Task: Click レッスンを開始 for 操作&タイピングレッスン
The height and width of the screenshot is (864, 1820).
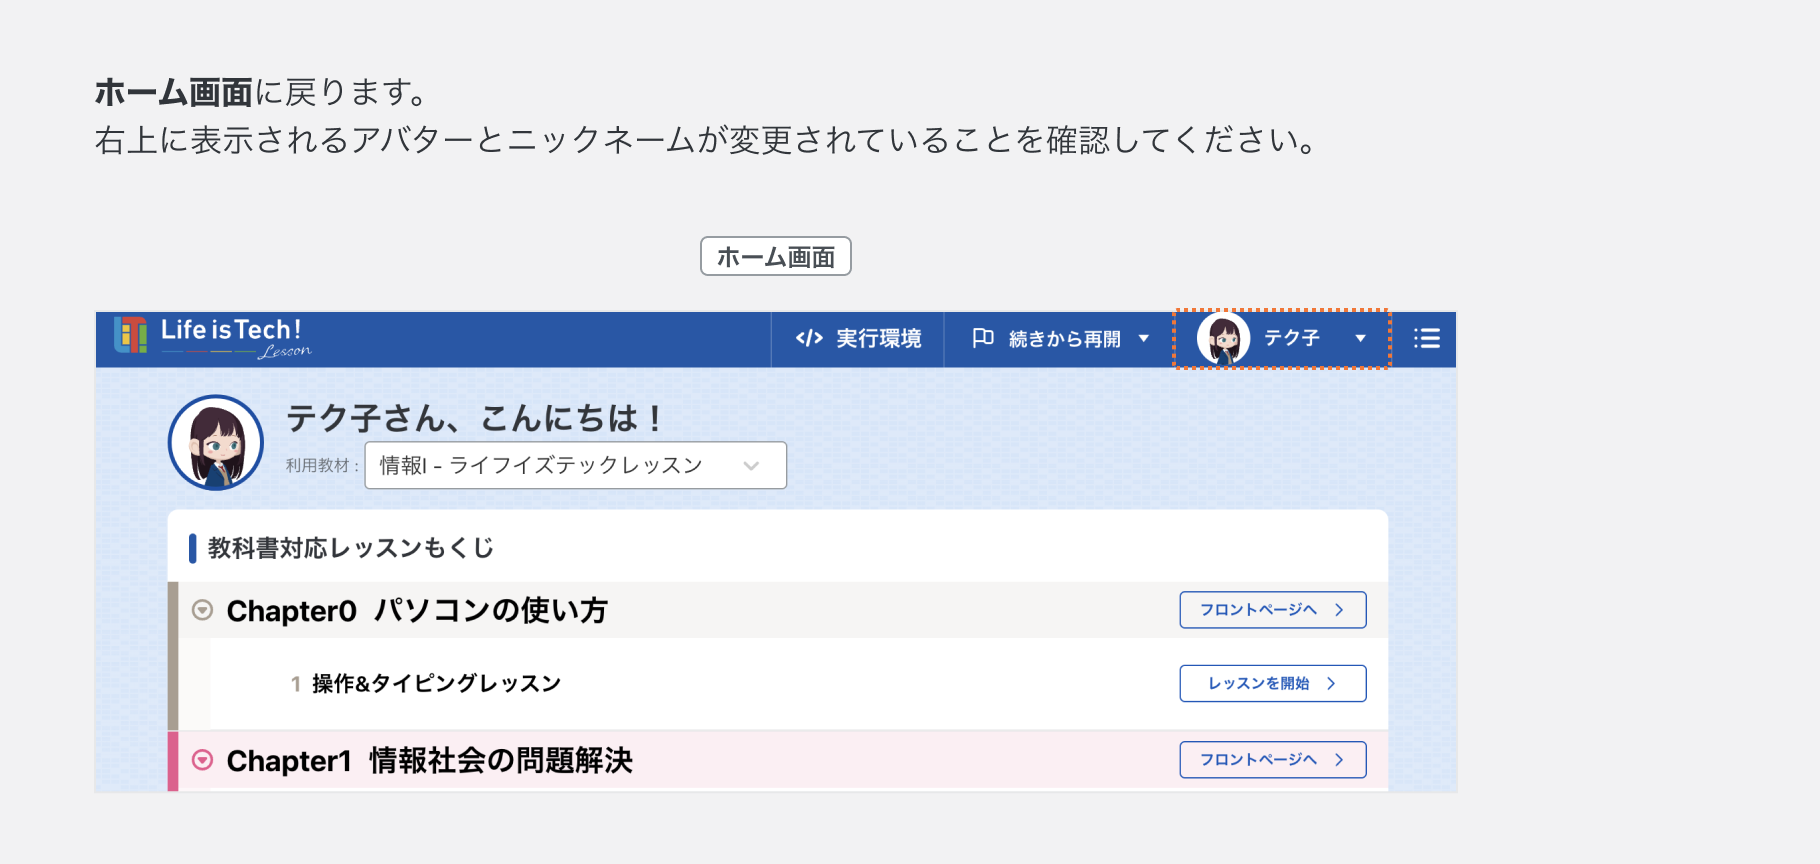Action: click(x=1273, y=683)
